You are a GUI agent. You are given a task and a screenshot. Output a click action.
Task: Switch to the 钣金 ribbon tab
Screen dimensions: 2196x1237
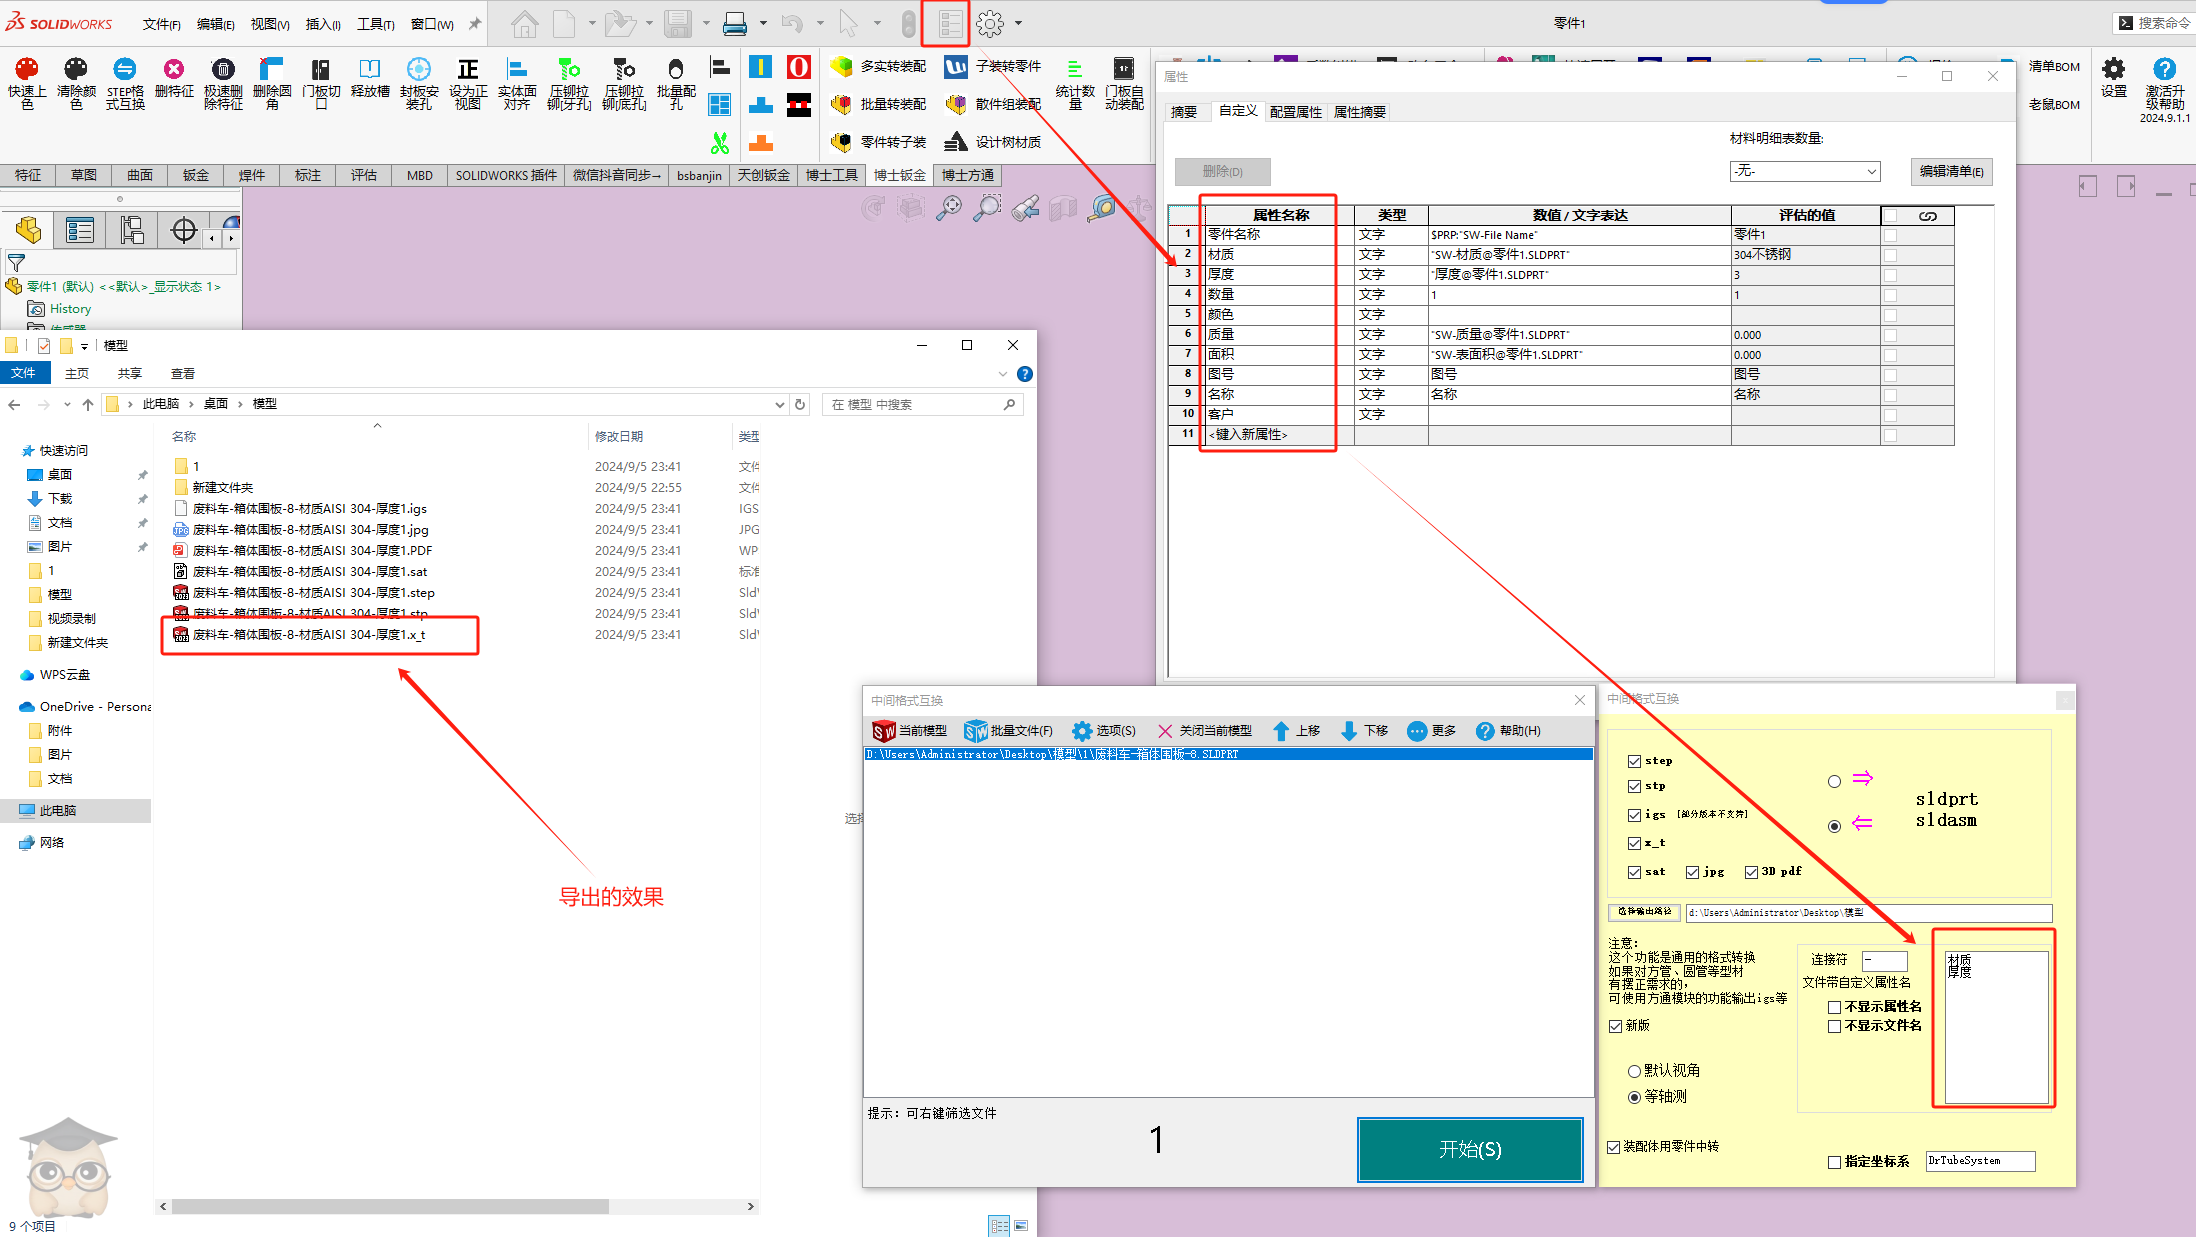coord(196,175)
